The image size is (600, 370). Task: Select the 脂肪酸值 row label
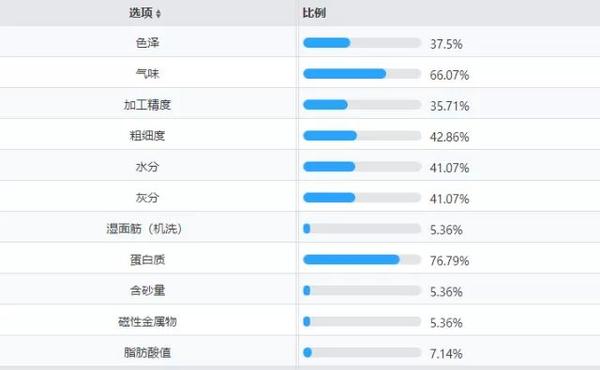pos(147,352)
